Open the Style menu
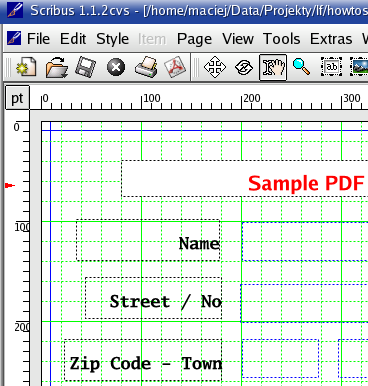 click(x=112, y=39)
